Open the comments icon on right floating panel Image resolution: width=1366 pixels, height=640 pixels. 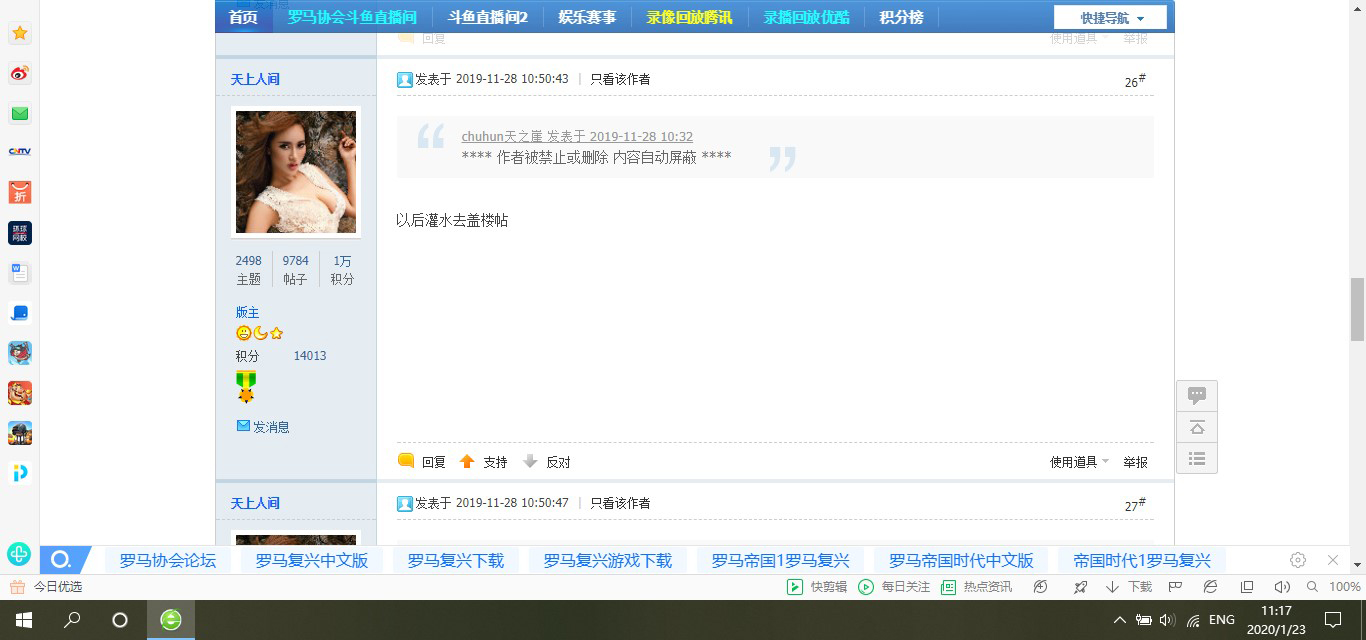[1197, 394]
